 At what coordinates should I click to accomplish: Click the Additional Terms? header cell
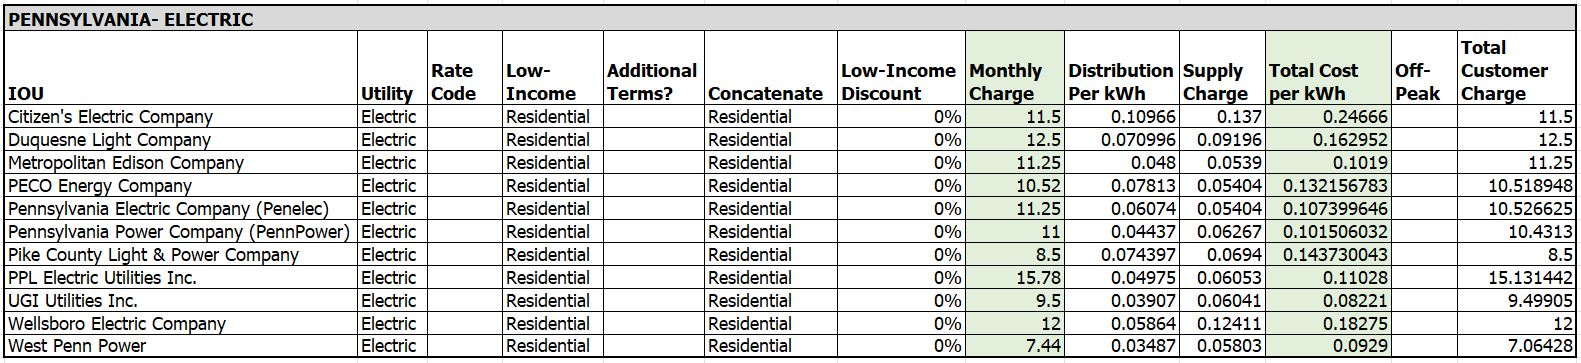click(x=654, y=68)
